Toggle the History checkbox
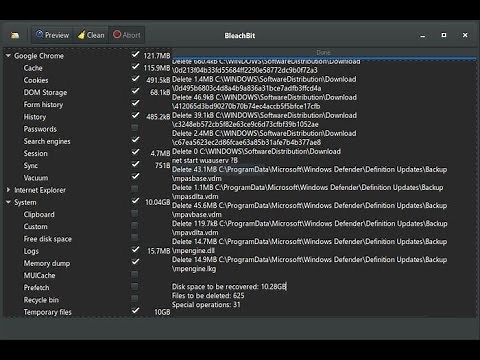Viewport: 480px width, 360px height. tap(135, 115)
